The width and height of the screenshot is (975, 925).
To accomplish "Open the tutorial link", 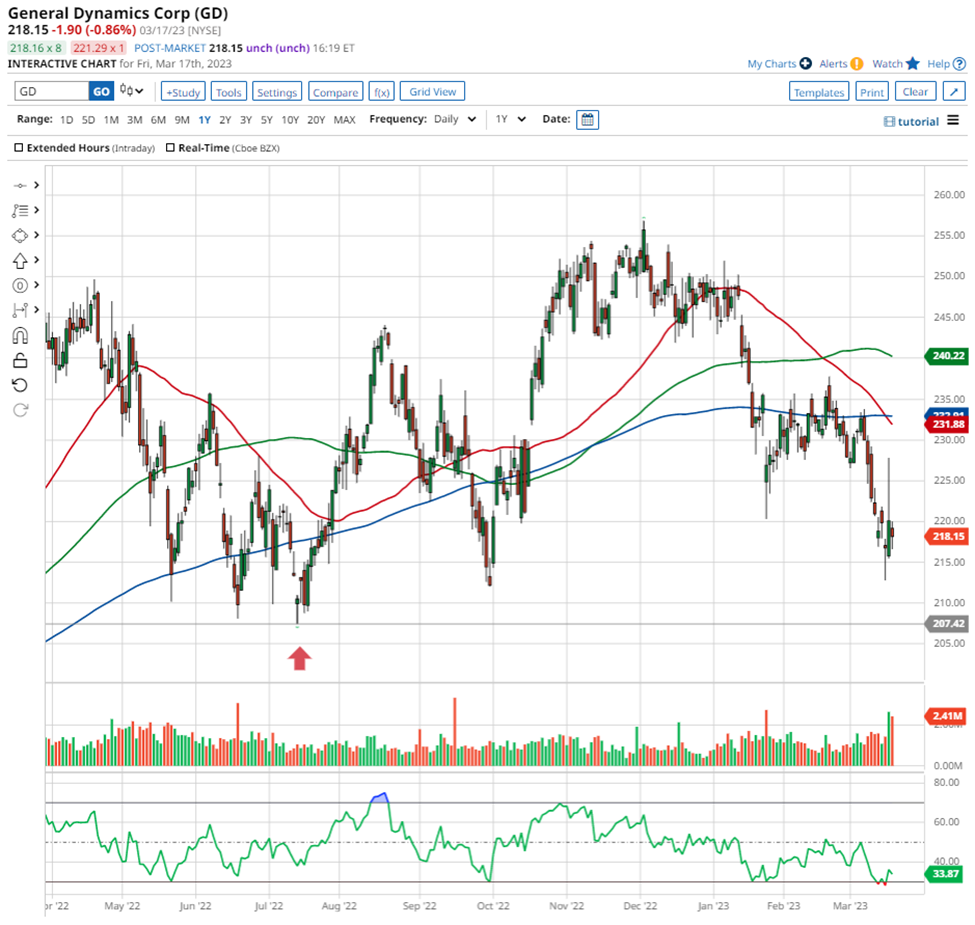I will pyautogui.click(x=912, y=122).
